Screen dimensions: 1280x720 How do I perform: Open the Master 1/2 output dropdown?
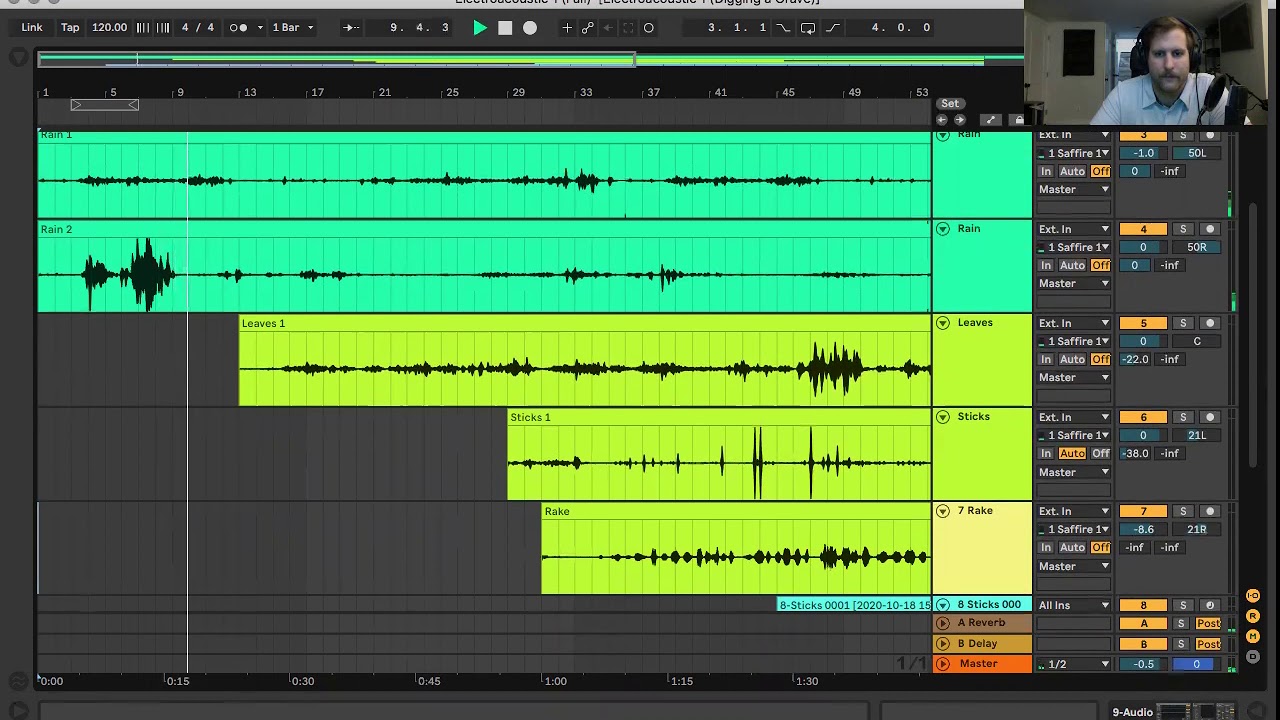point(1074,664)
